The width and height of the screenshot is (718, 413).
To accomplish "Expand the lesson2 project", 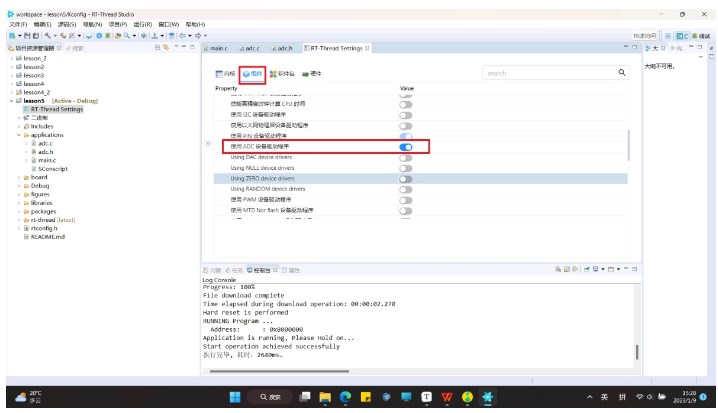I will pyautogui.click(x=11, y=67).
